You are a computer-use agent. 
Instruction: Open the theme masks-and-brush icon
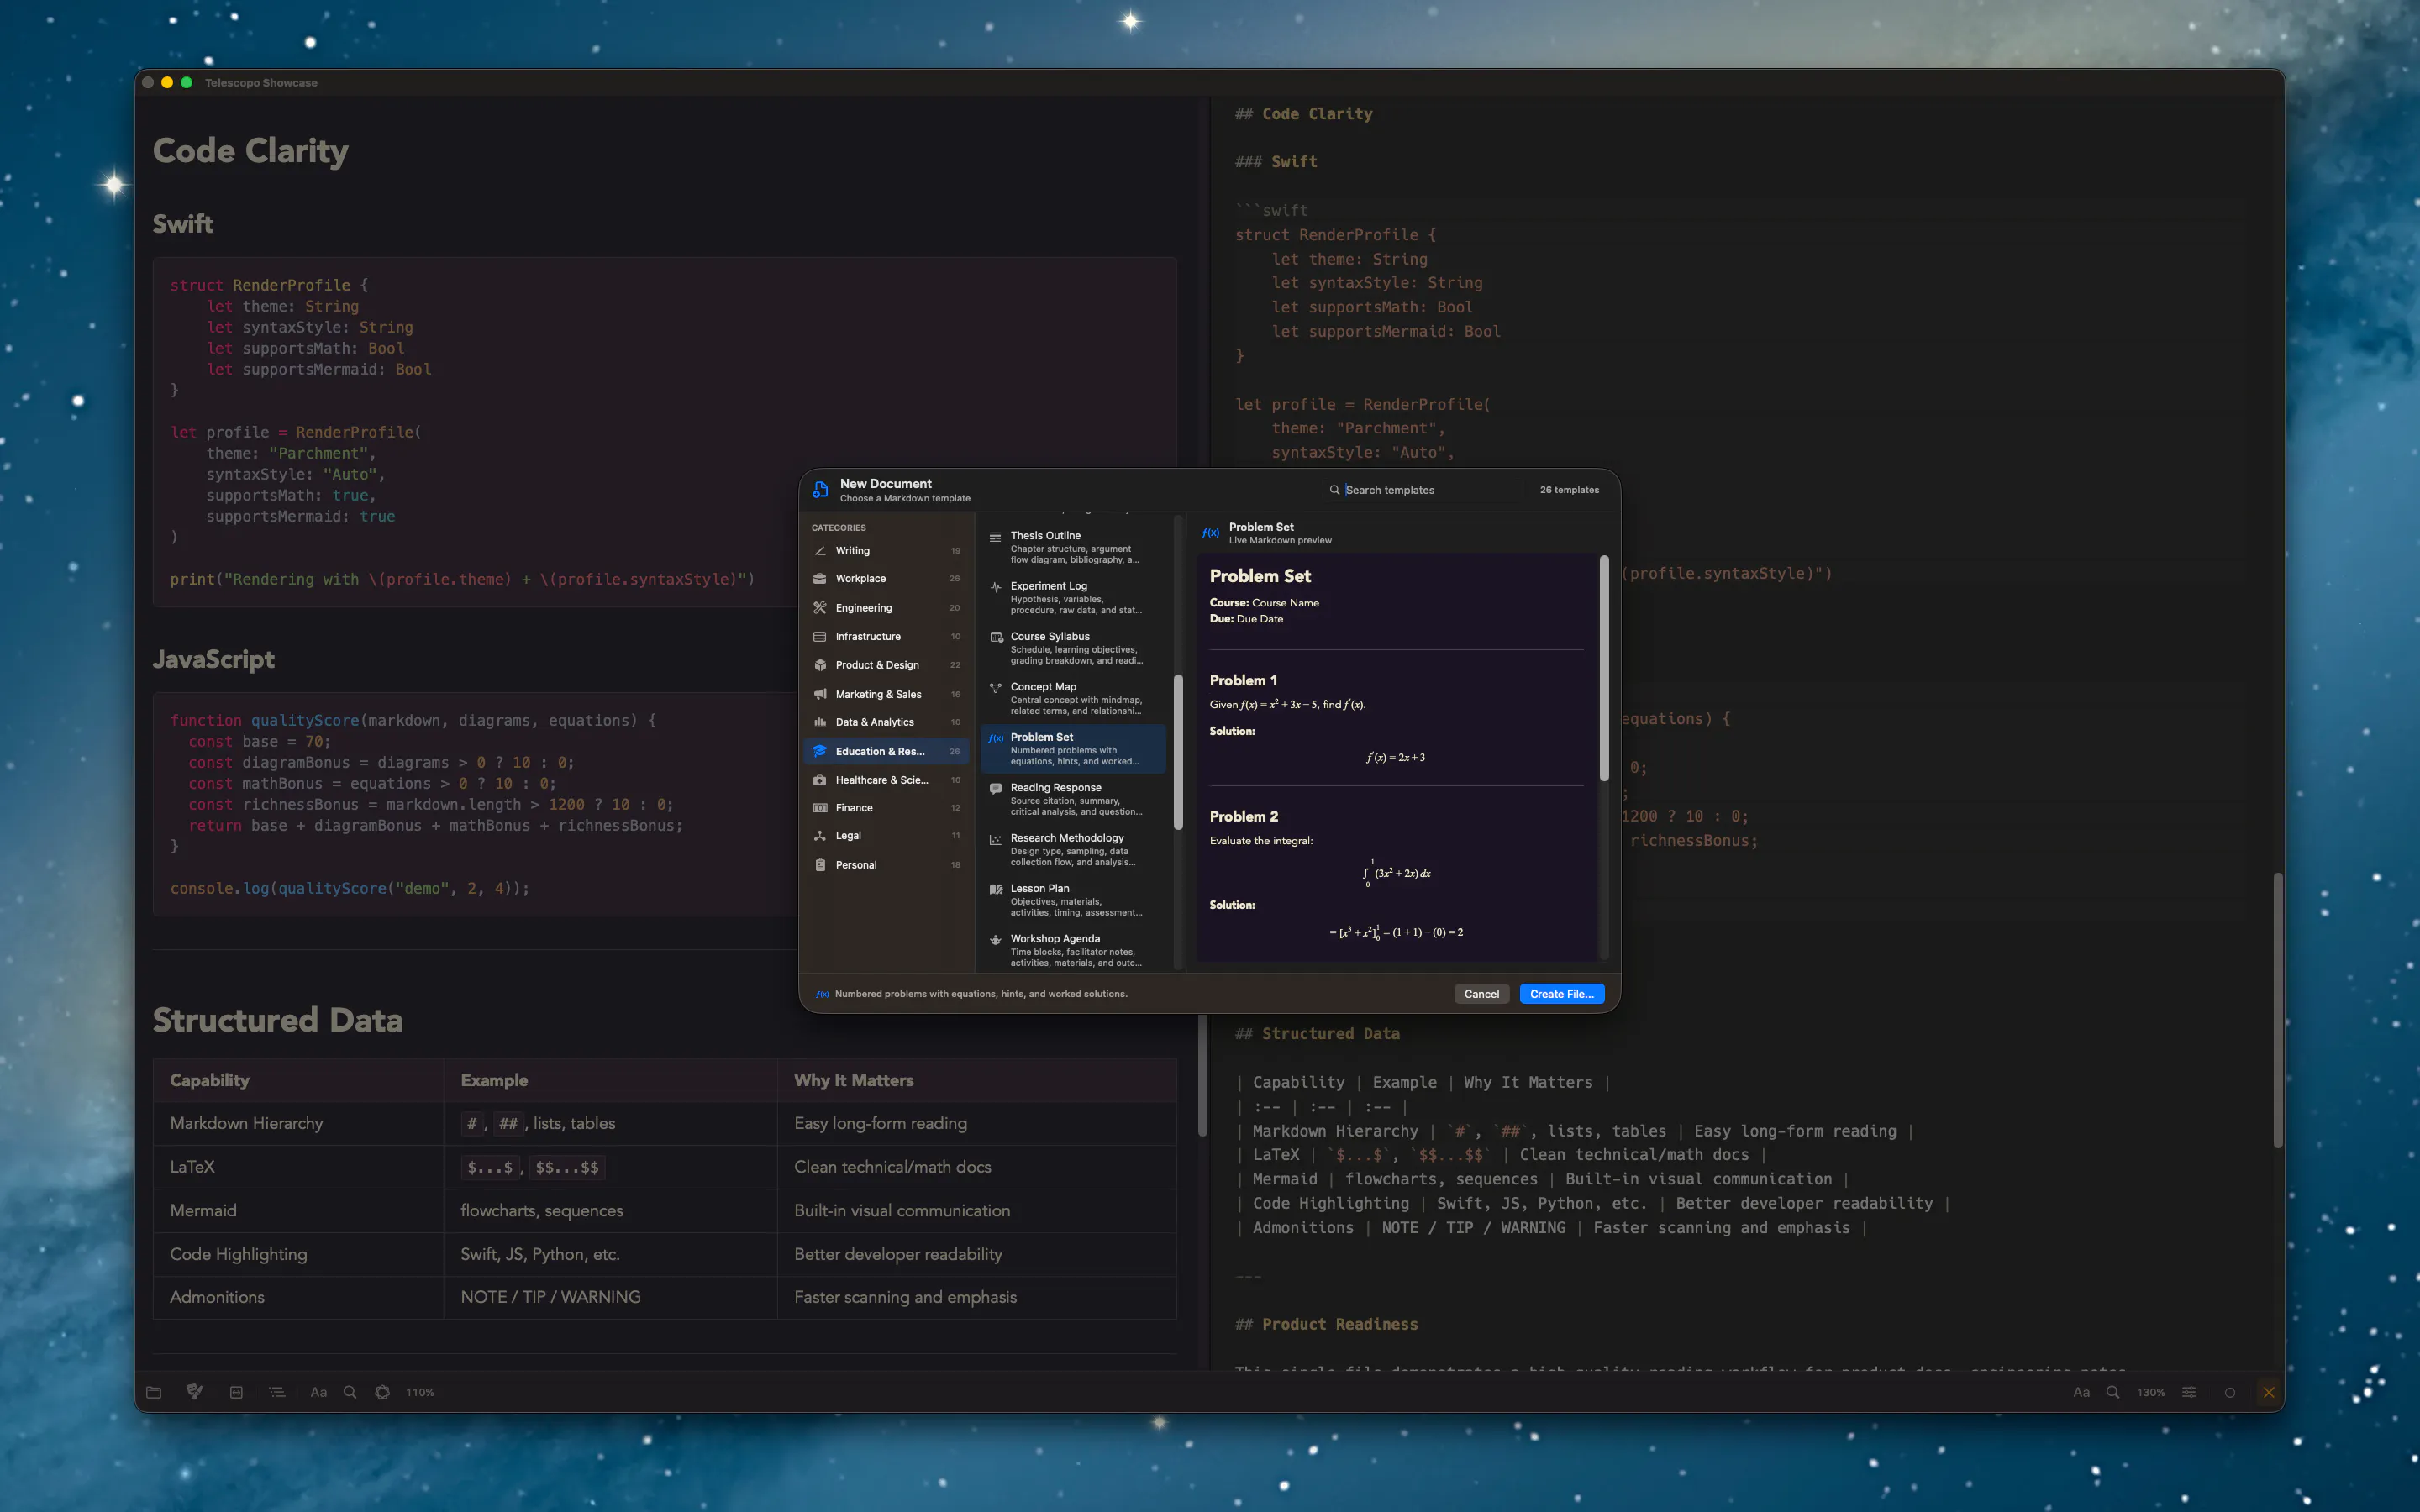coord(194,1392)
